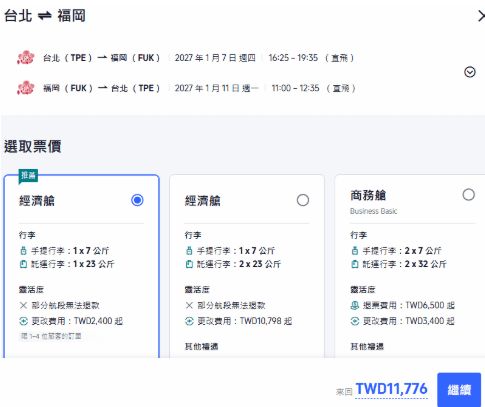Image resolution: width=485 pixels, height=407 pixels.
Task: Click the no-refund X icon in first economy card
Action: (23, 305)
